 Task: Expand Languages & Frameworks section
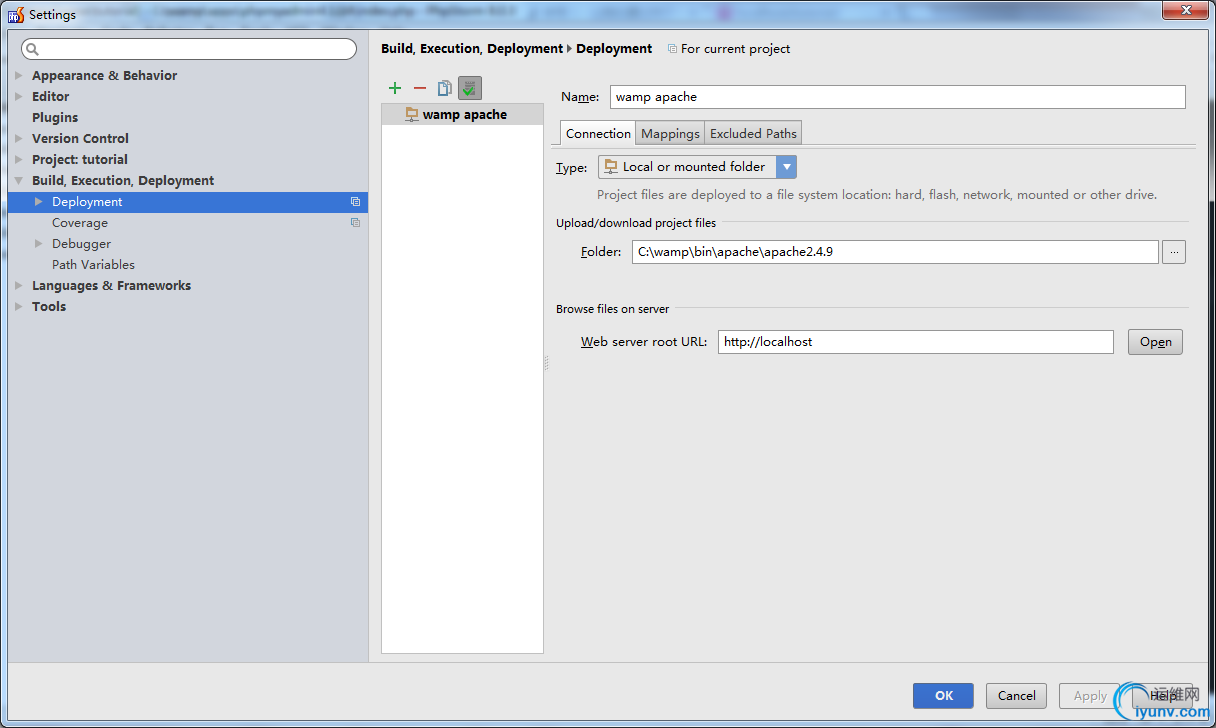19,286
